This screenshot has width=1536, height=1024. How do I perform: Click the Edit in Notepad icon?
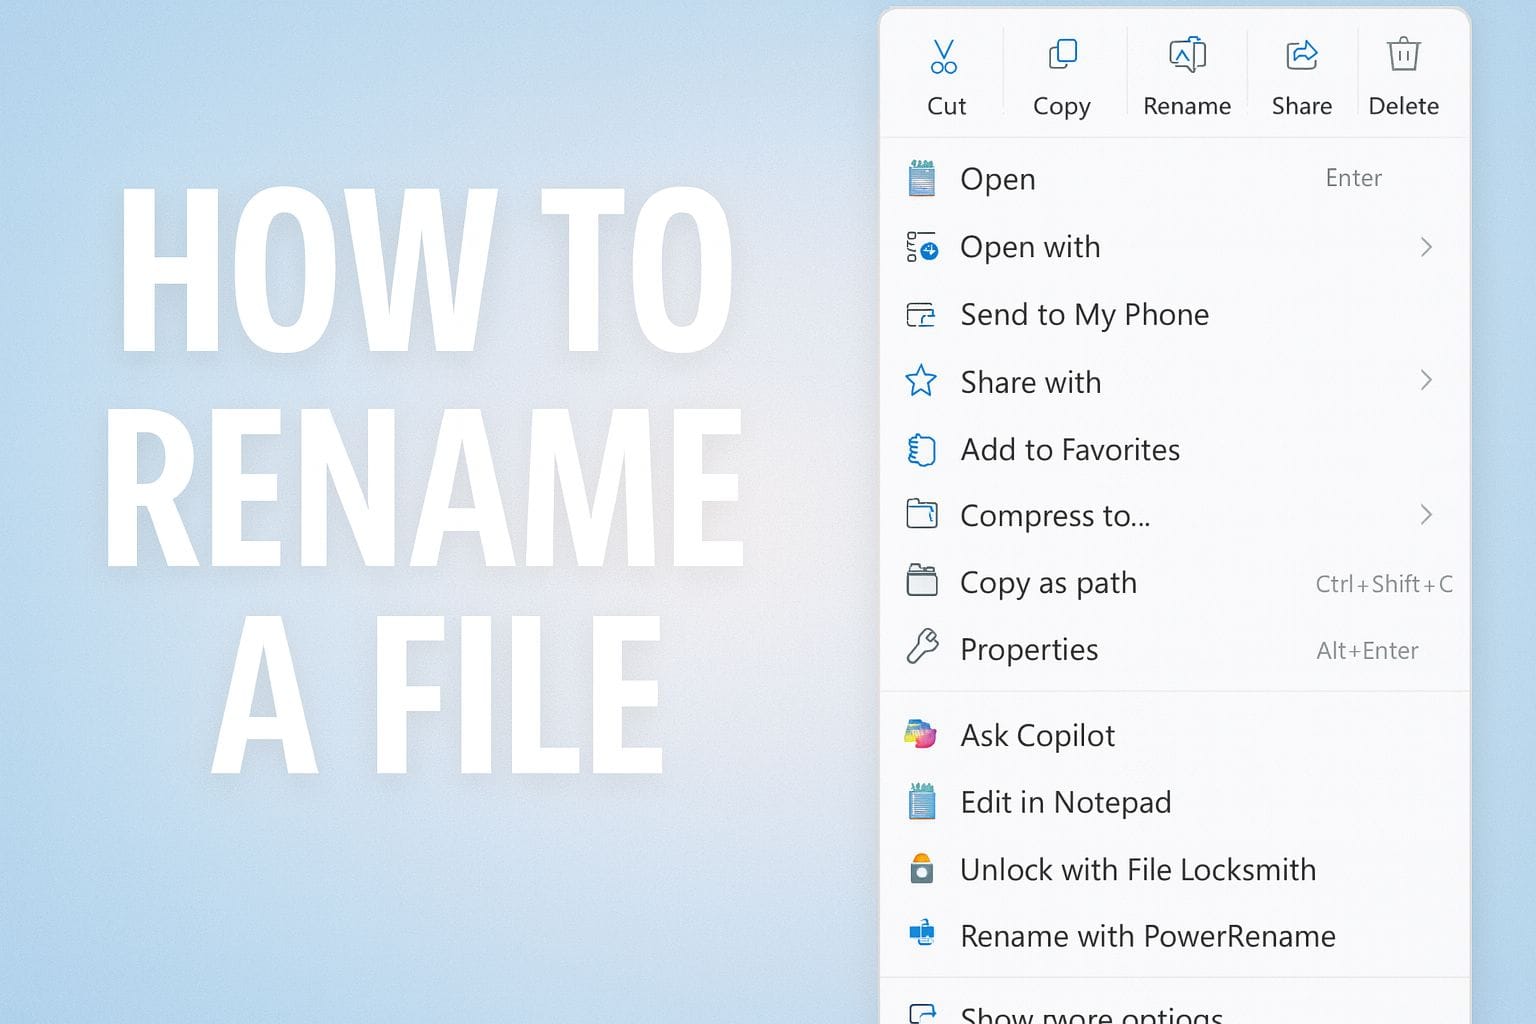[x=921, y=802]
